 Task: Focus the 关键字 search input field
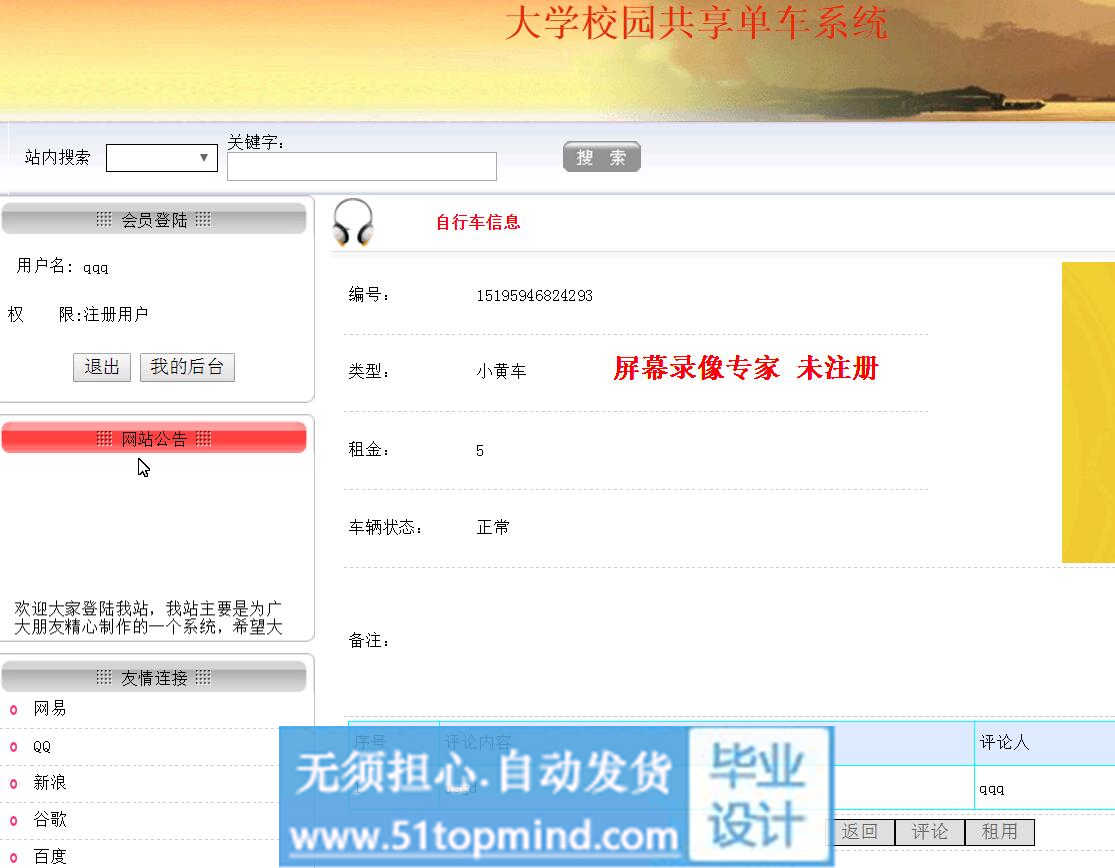click(x=361, y=166)
